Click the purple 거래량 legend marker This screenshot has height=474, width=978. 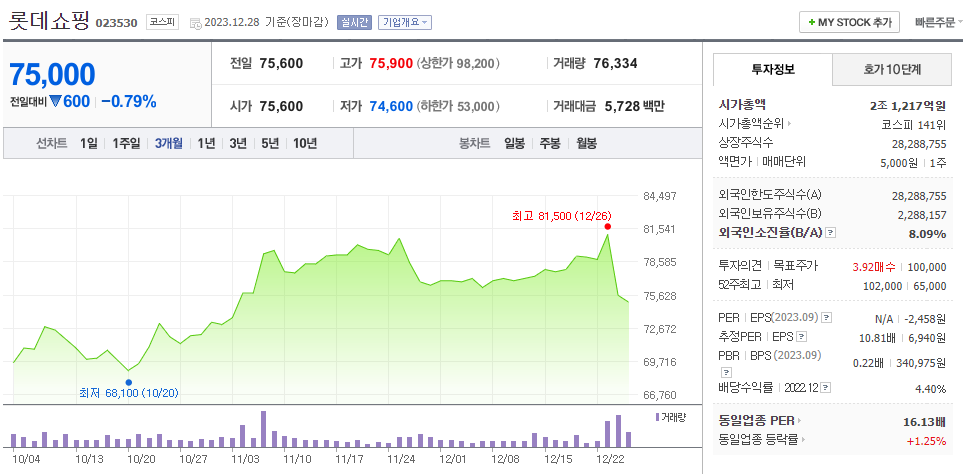657,417
